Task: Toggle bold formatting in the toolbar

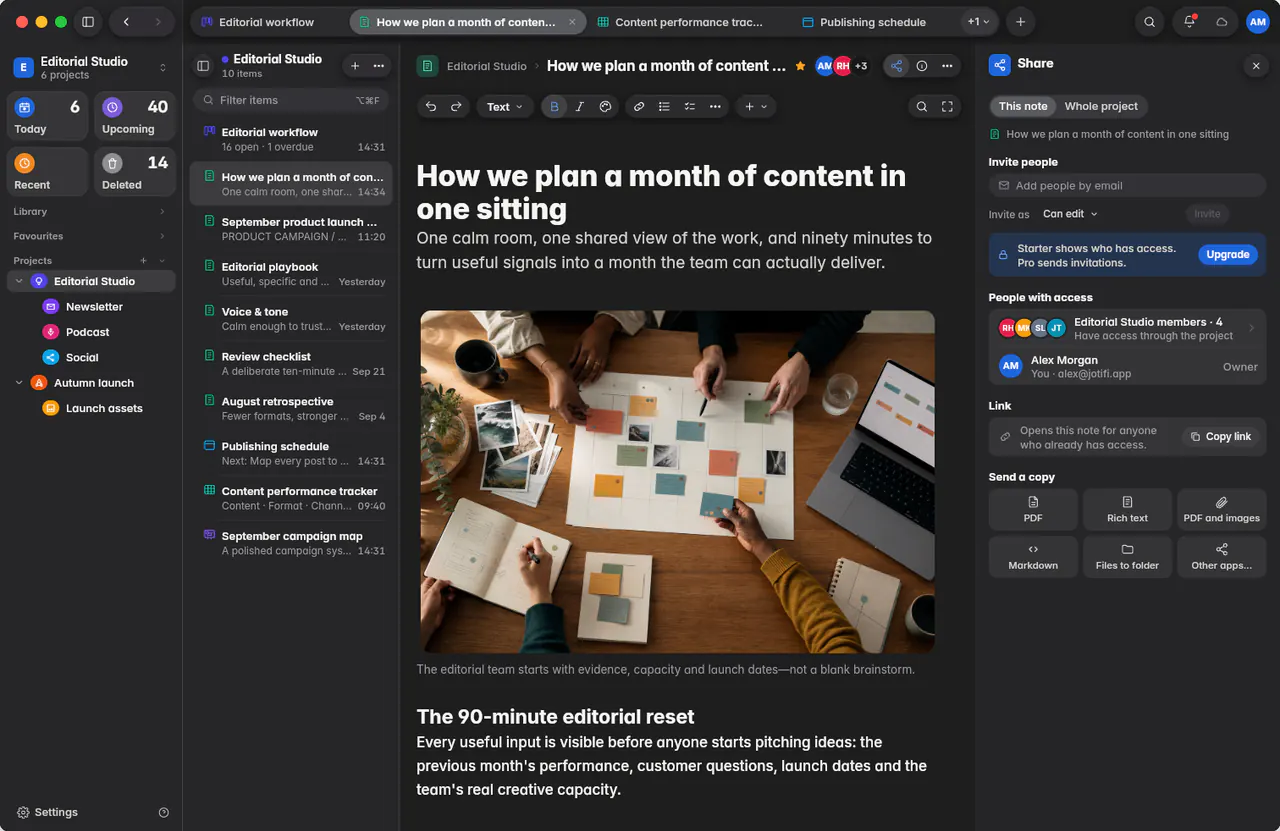Action: 554,107
